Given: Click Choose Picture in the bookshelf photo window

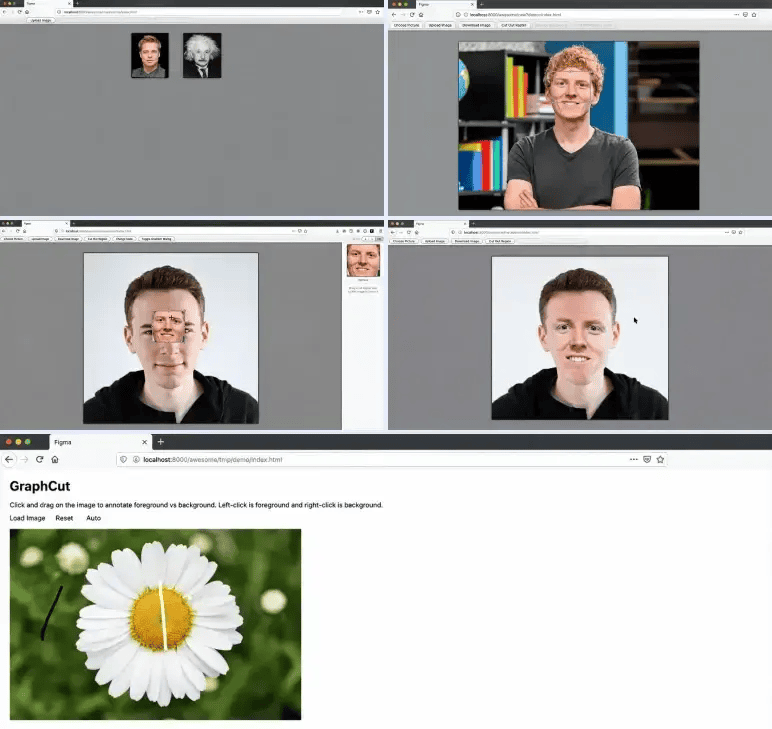Looking at the screenshot, I should tap(407, 25).
